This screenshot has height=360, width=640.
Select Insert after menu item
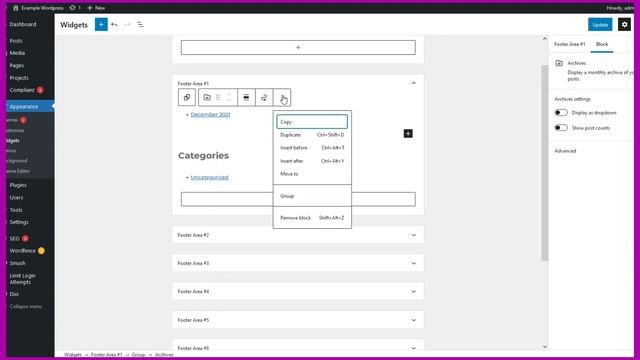click(x=312, y=161)
